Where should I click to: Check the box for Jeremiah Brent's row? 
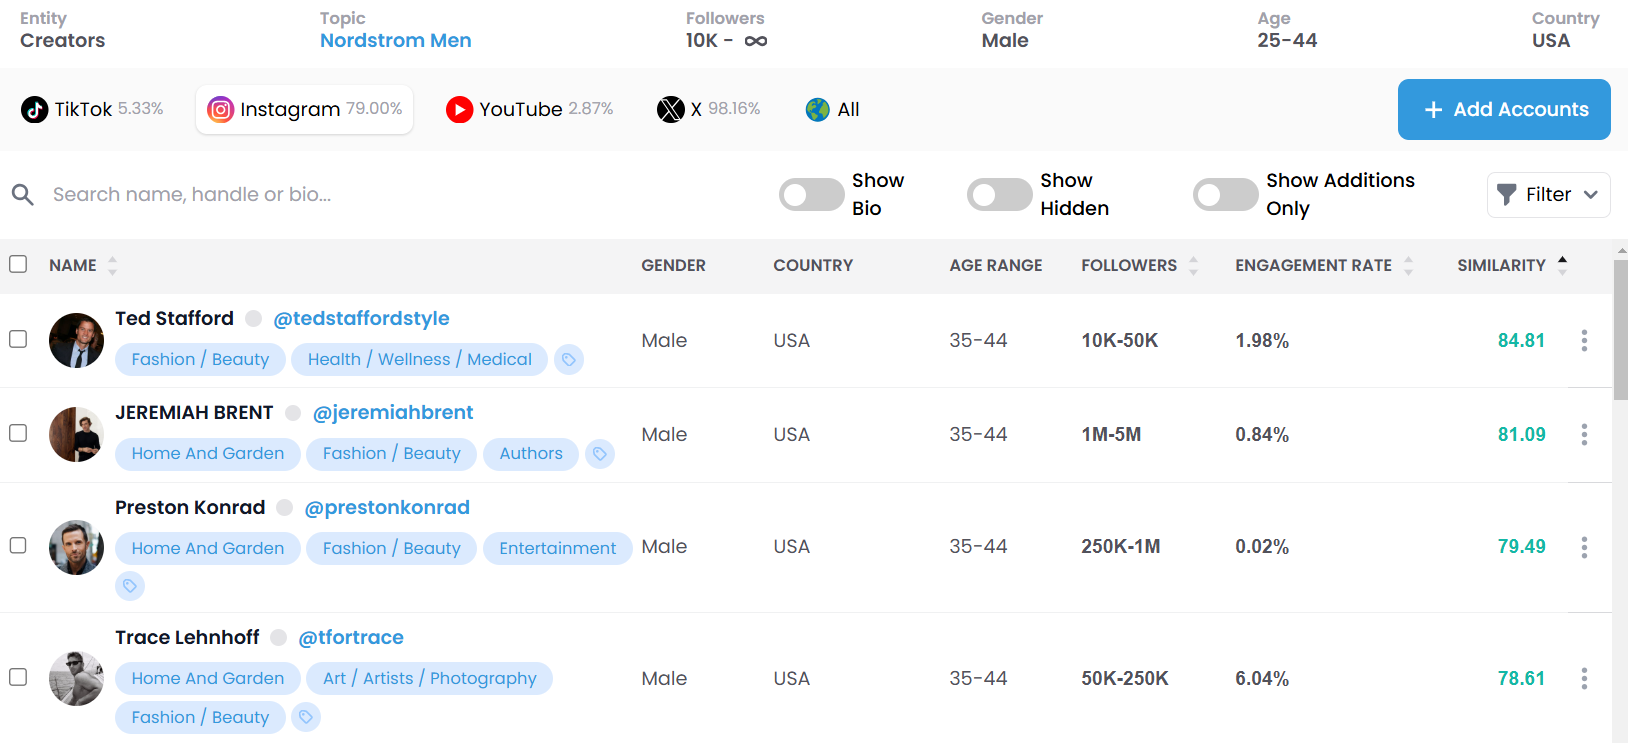click(18, 433)
